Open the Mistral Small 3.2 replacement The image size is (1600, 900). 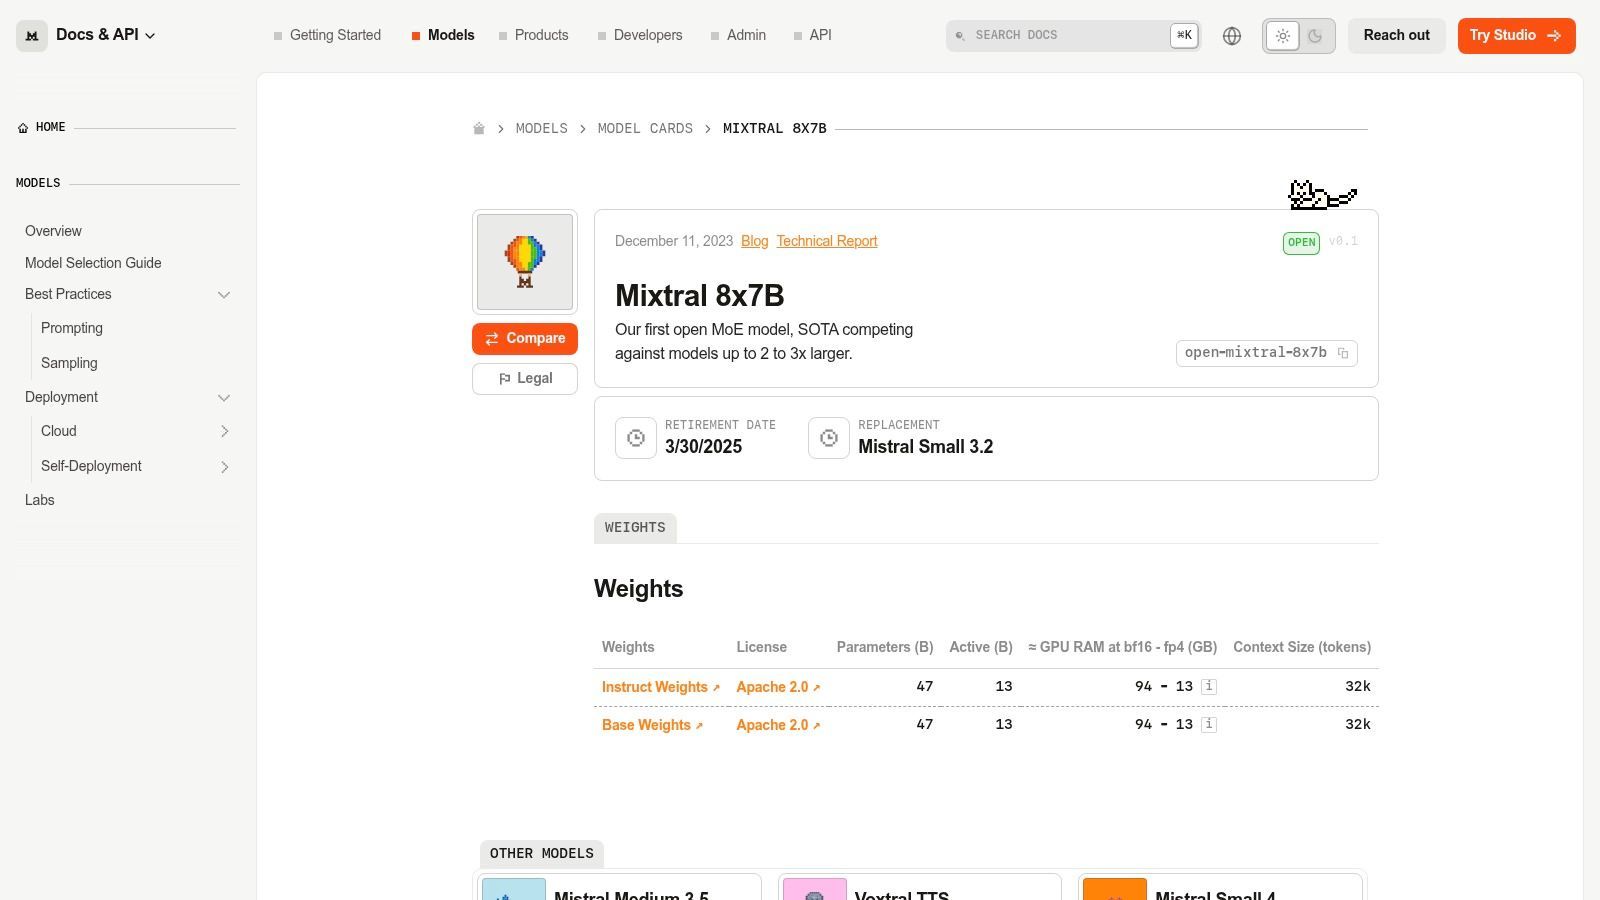pos(926,447)
